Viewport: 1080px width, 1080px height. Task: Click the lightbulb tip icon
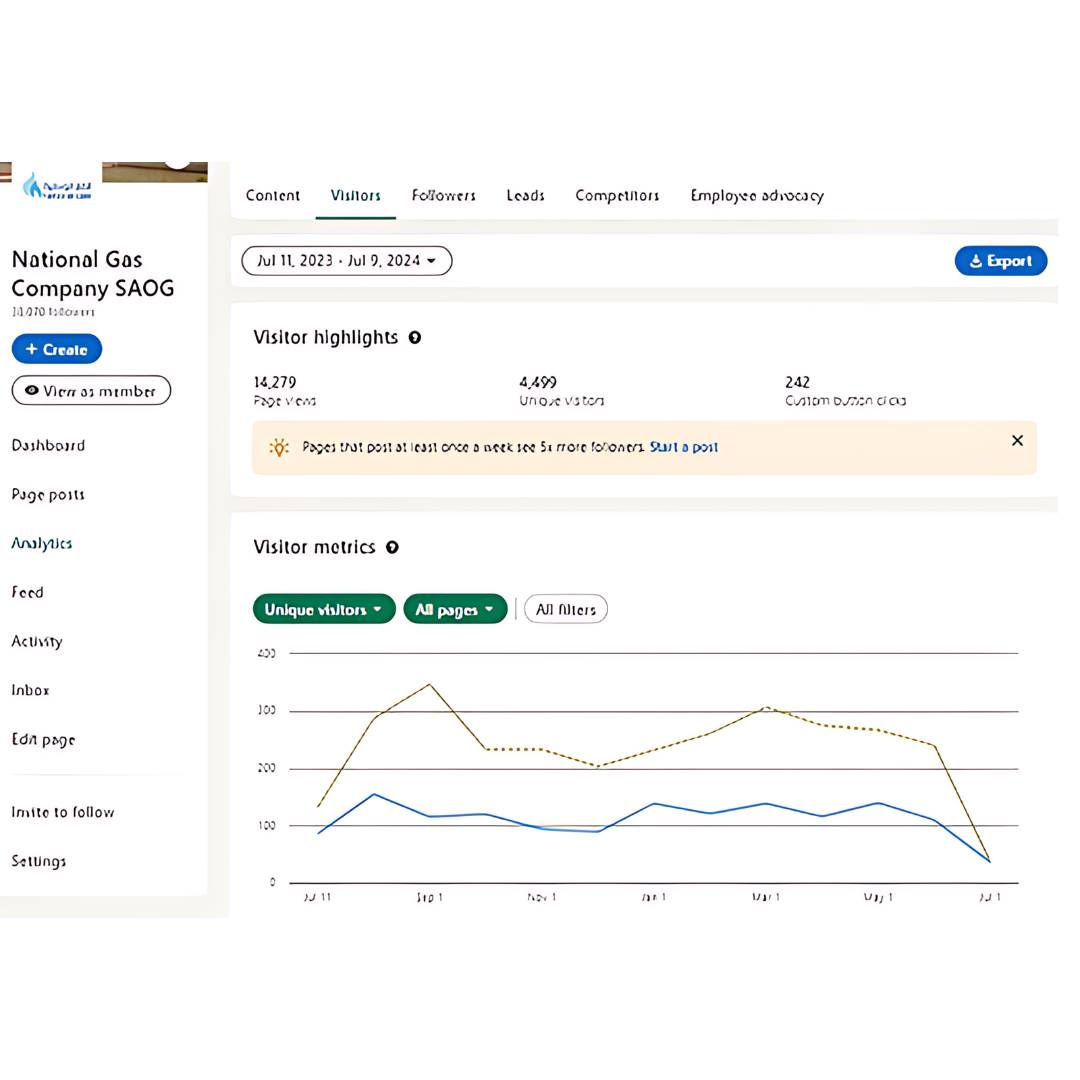(279, 447)
